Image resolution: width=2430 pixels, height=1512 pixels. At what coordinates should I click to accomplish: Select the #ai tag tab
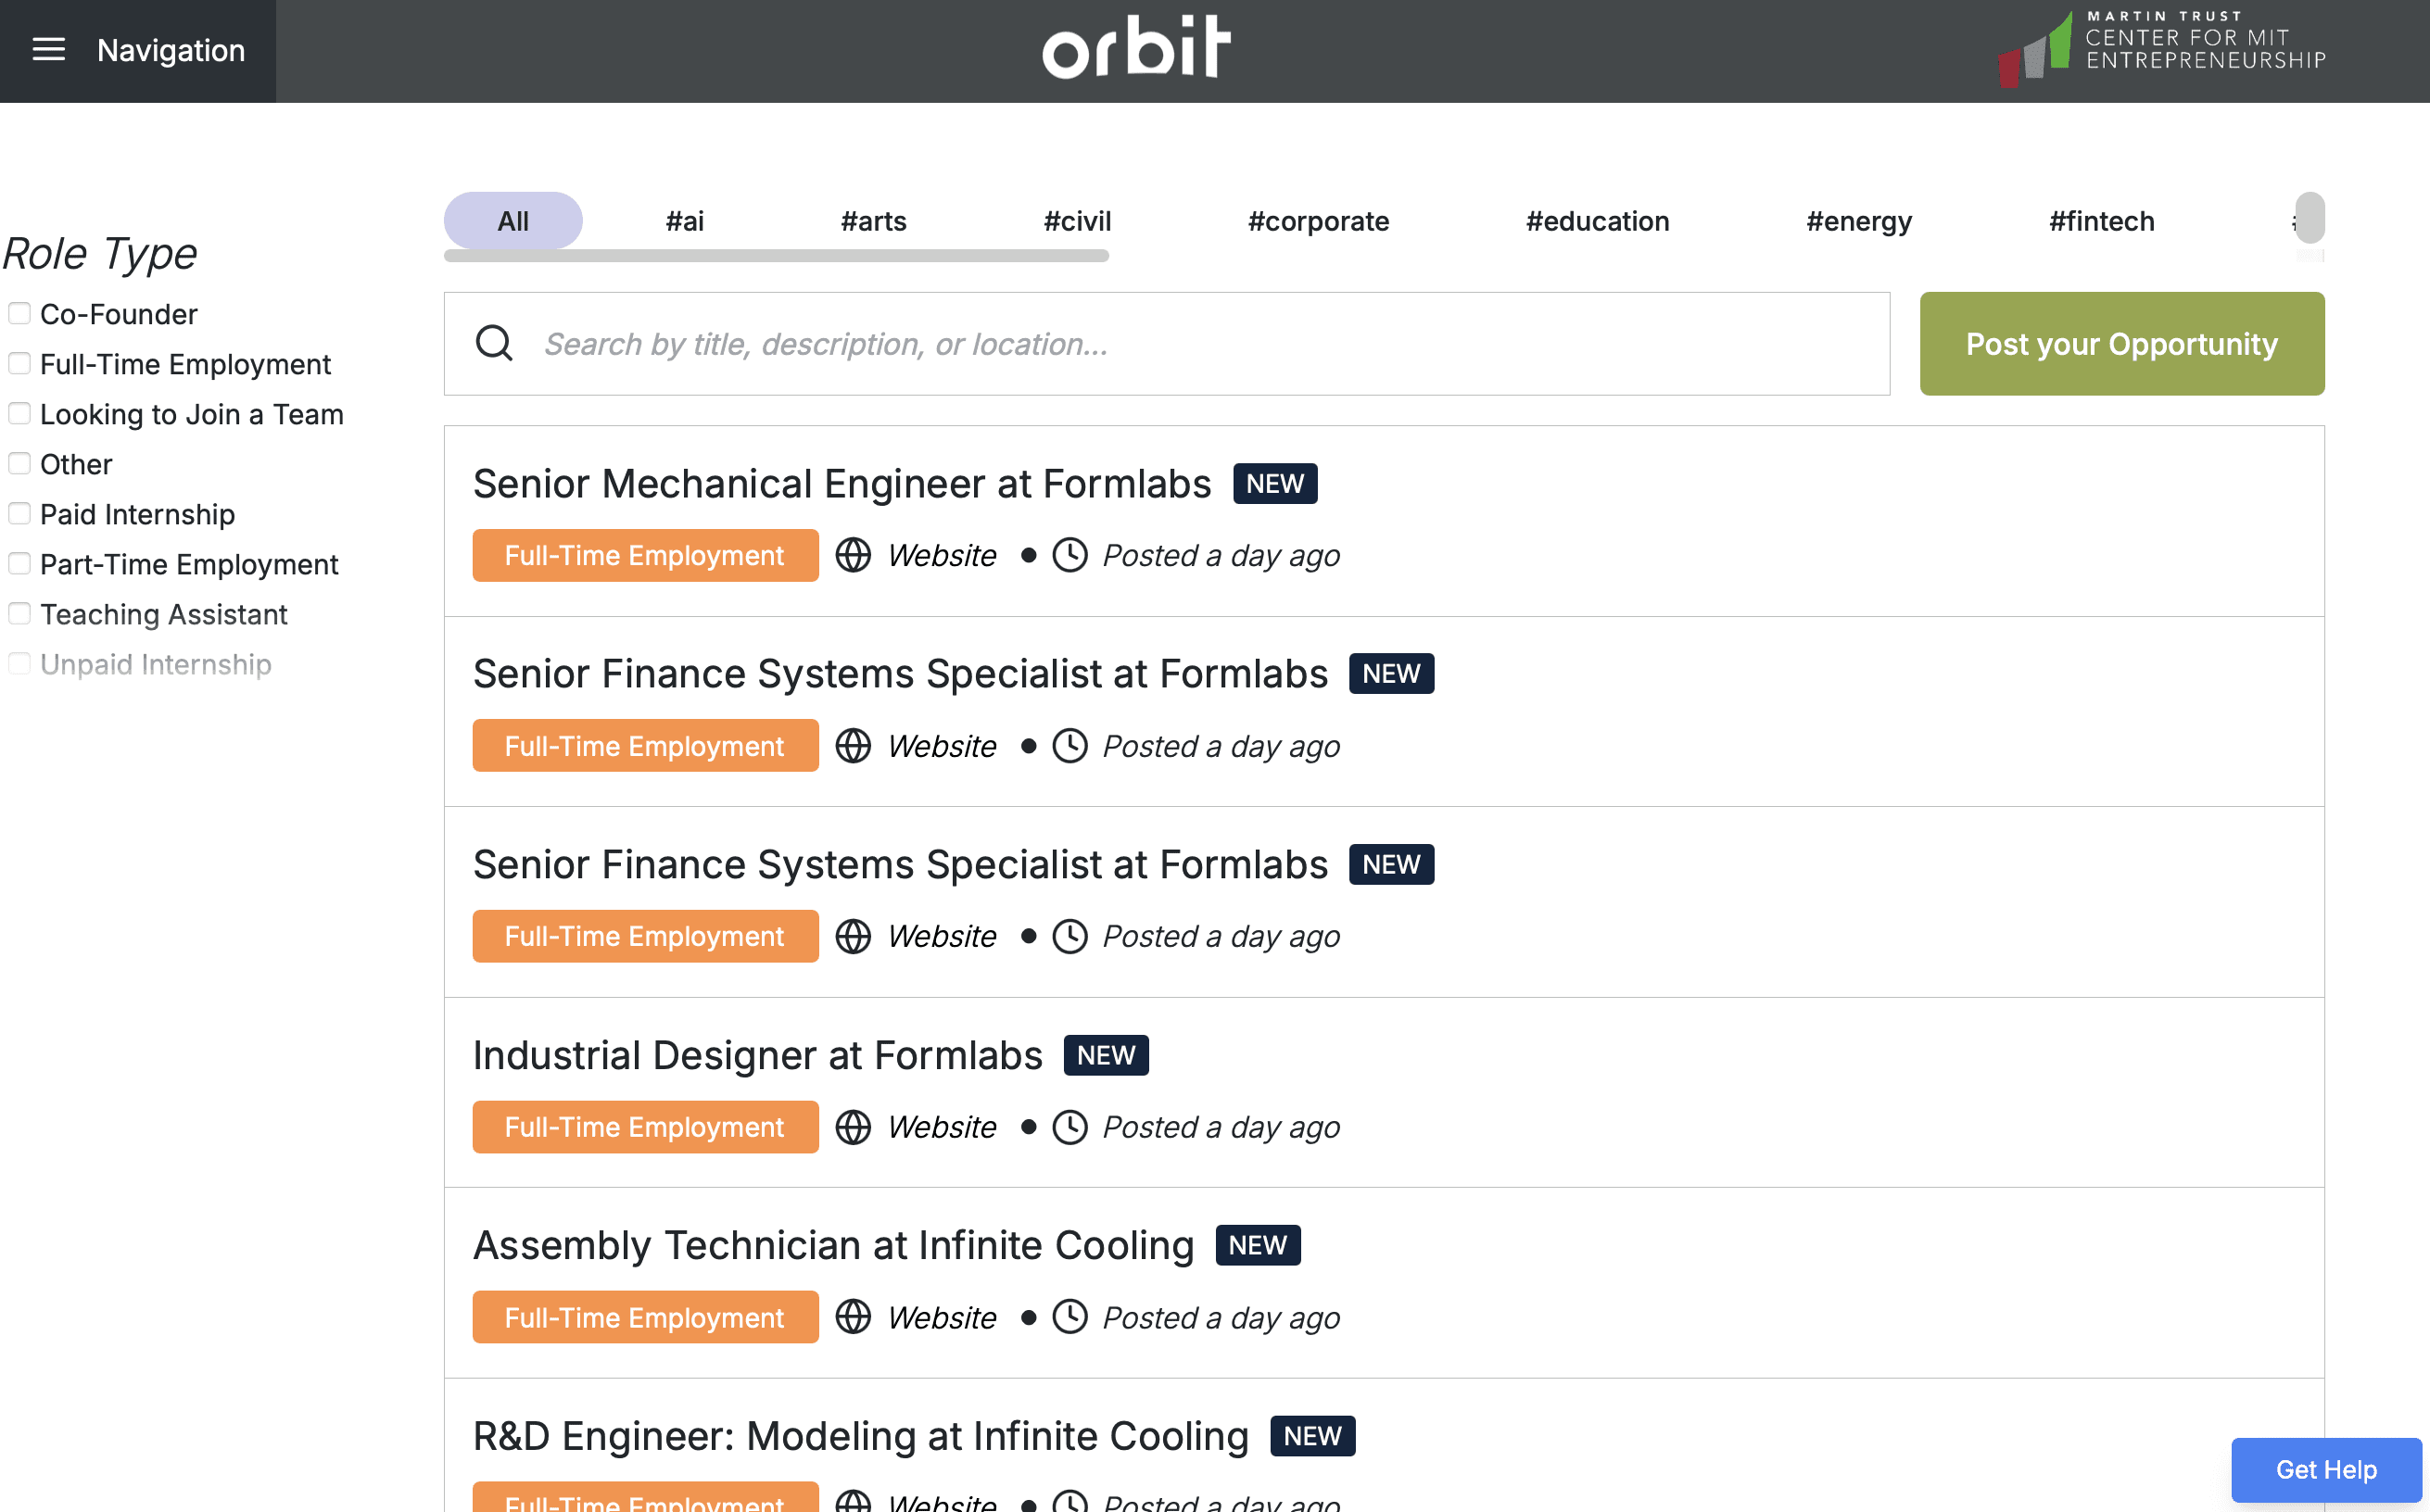tap(685, 221)
